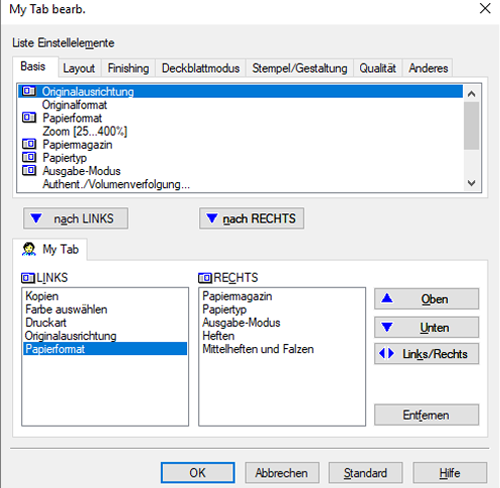
Task: Select the Stempel/Gestaltung tab
Action: (x=300, y=68)
